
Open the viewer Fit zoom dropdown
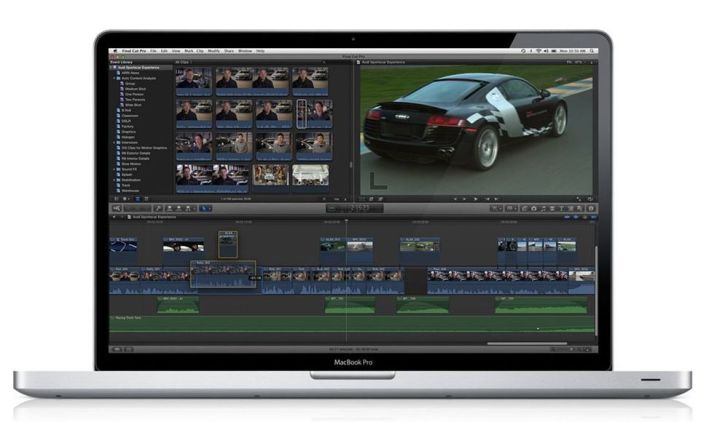coord(574,62)
